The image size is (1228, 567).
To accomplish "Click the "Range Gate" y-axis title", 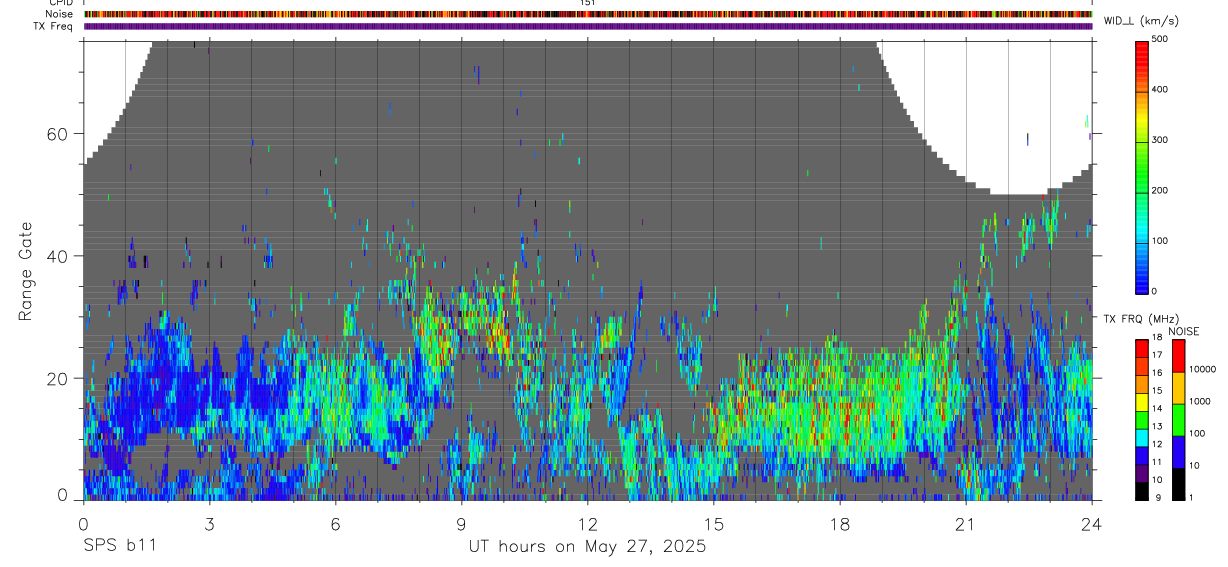I will pyautogui.click(x=27, y=271).
